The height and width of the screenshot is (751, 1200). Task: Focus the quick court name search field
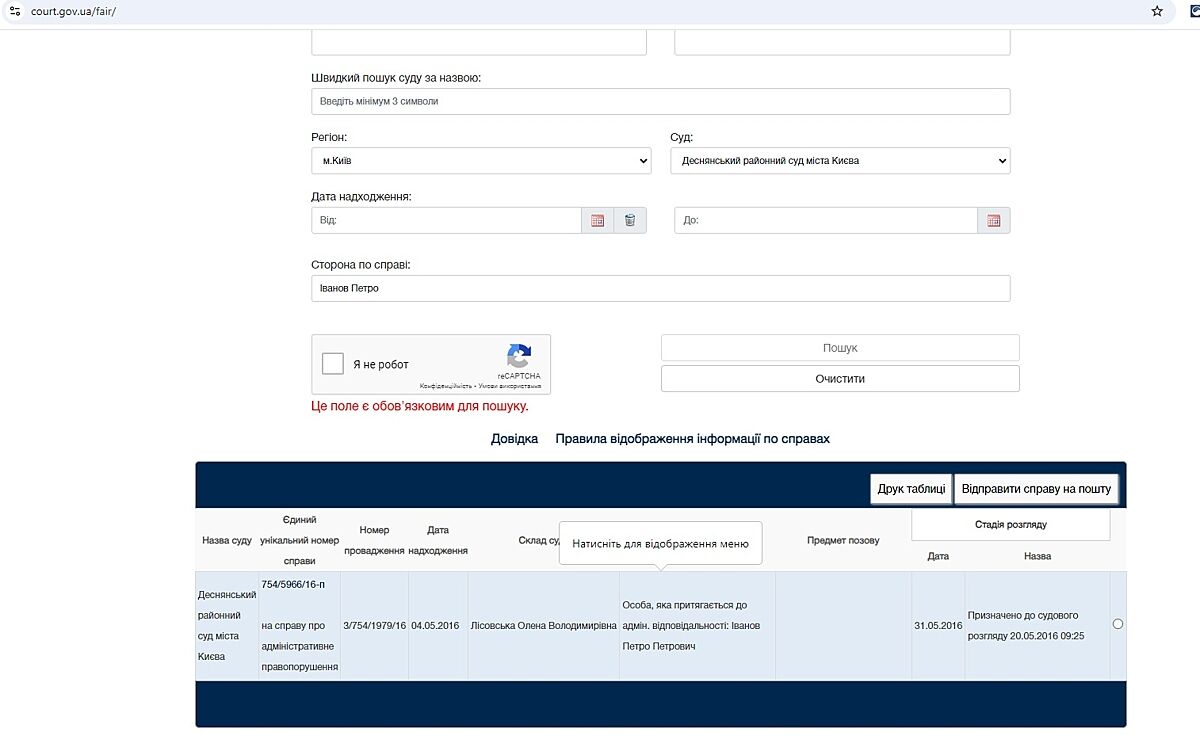coord(660,101)
